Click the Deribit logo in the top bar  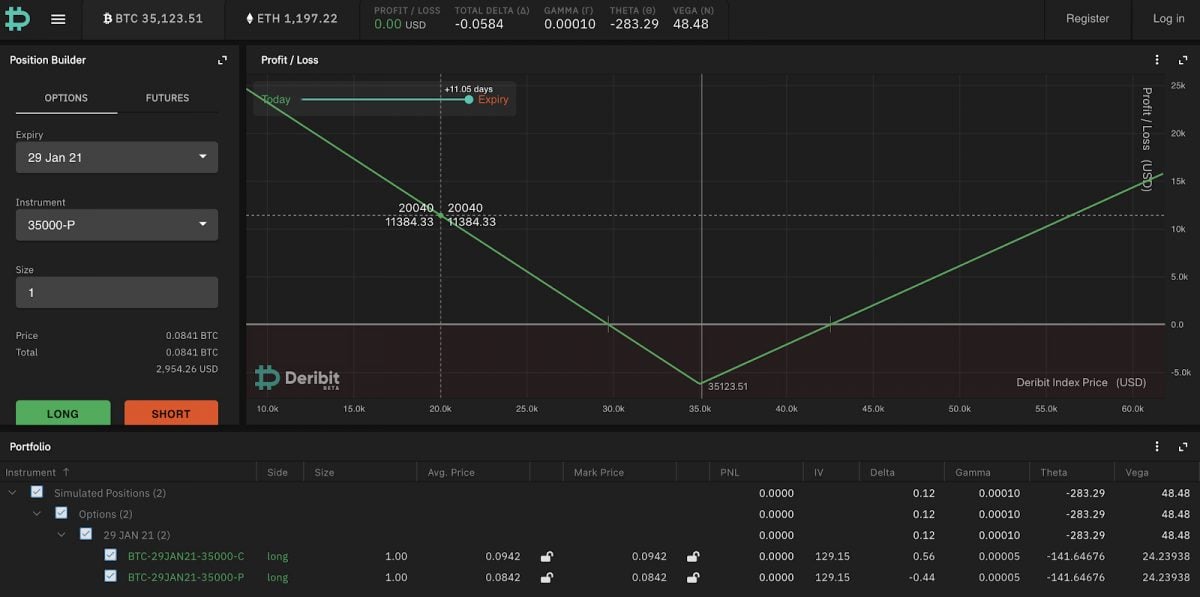(x=17, y=19)
